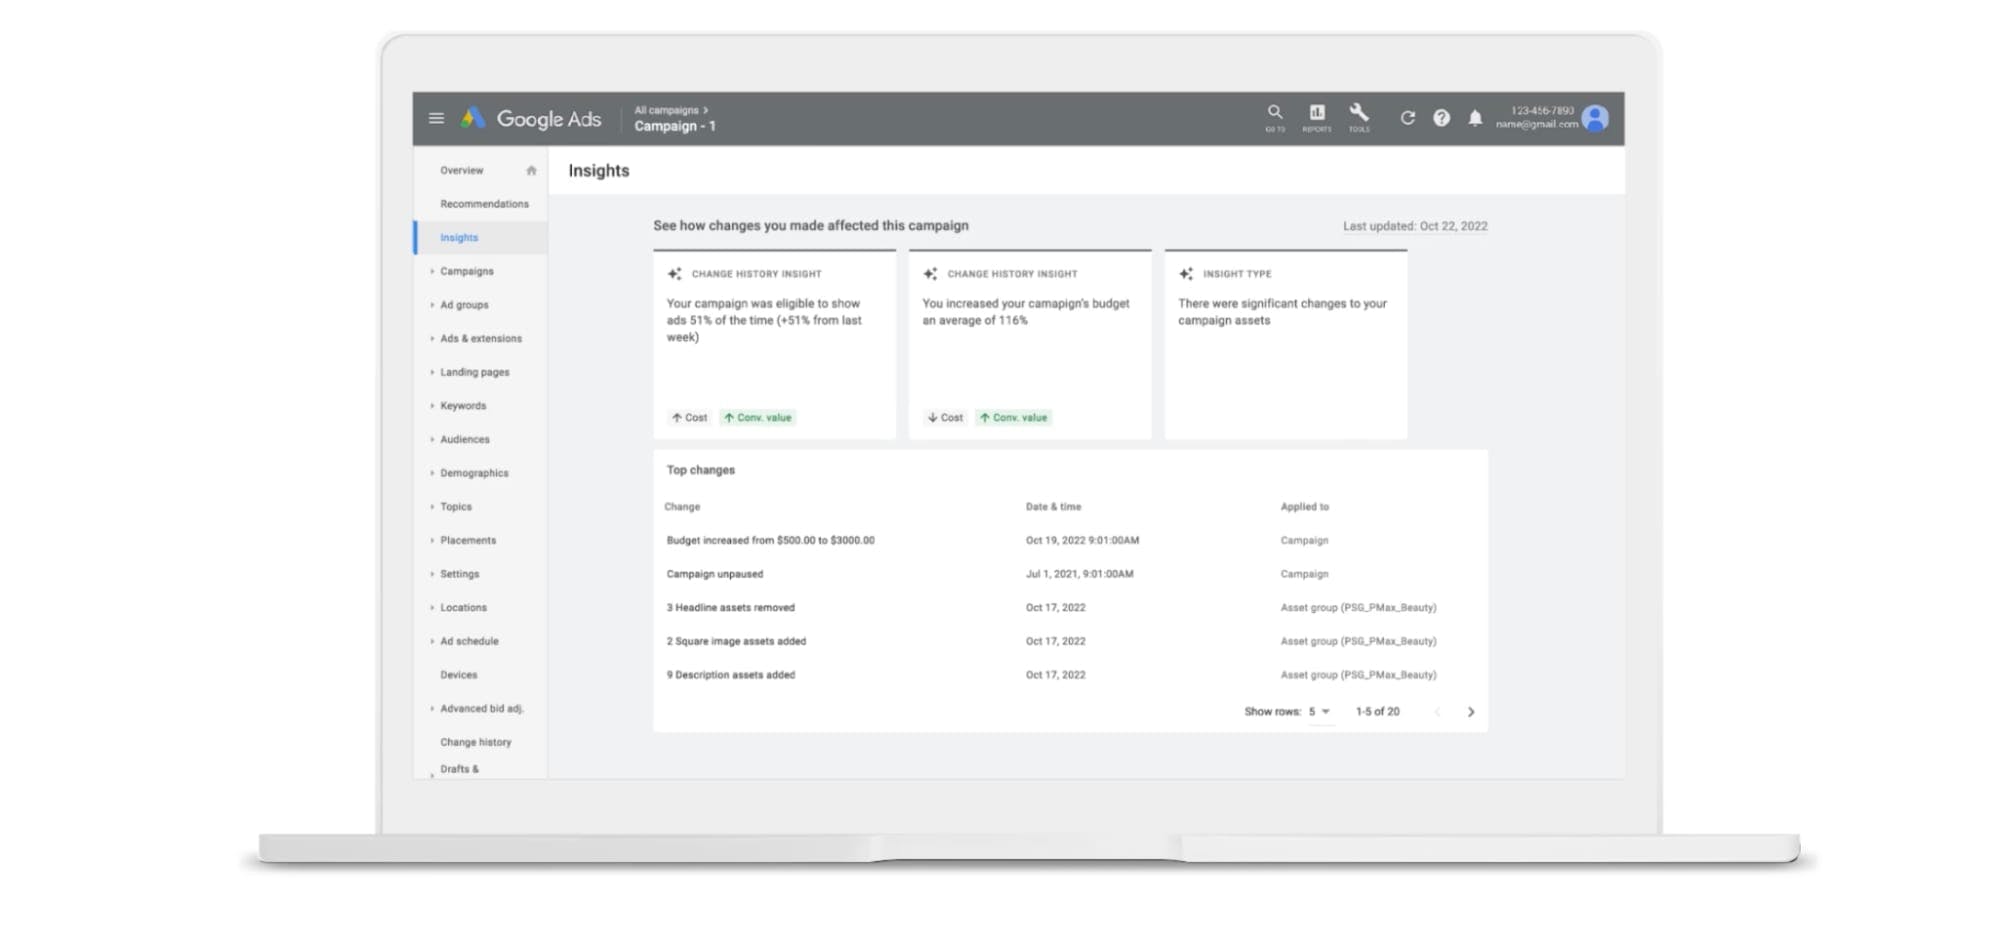The image size is (1999, 939).
Task: Click the 'Change' column header
Action: click(x=682, y=507)
